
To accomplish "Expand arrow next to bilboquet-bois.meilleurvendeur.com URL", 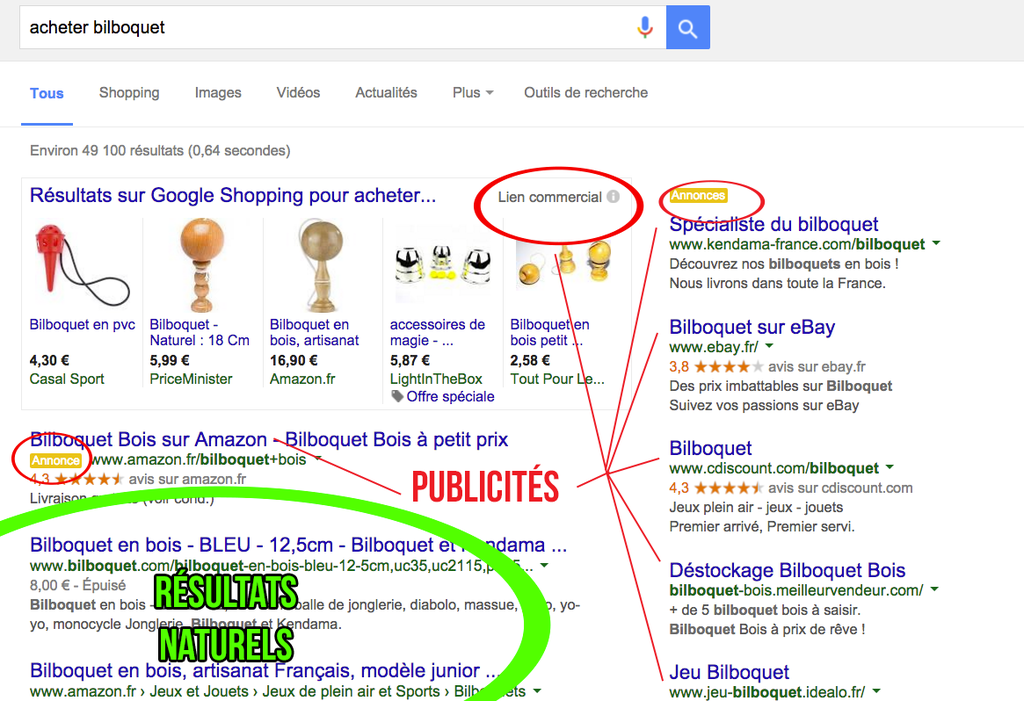I will (935, 589).
